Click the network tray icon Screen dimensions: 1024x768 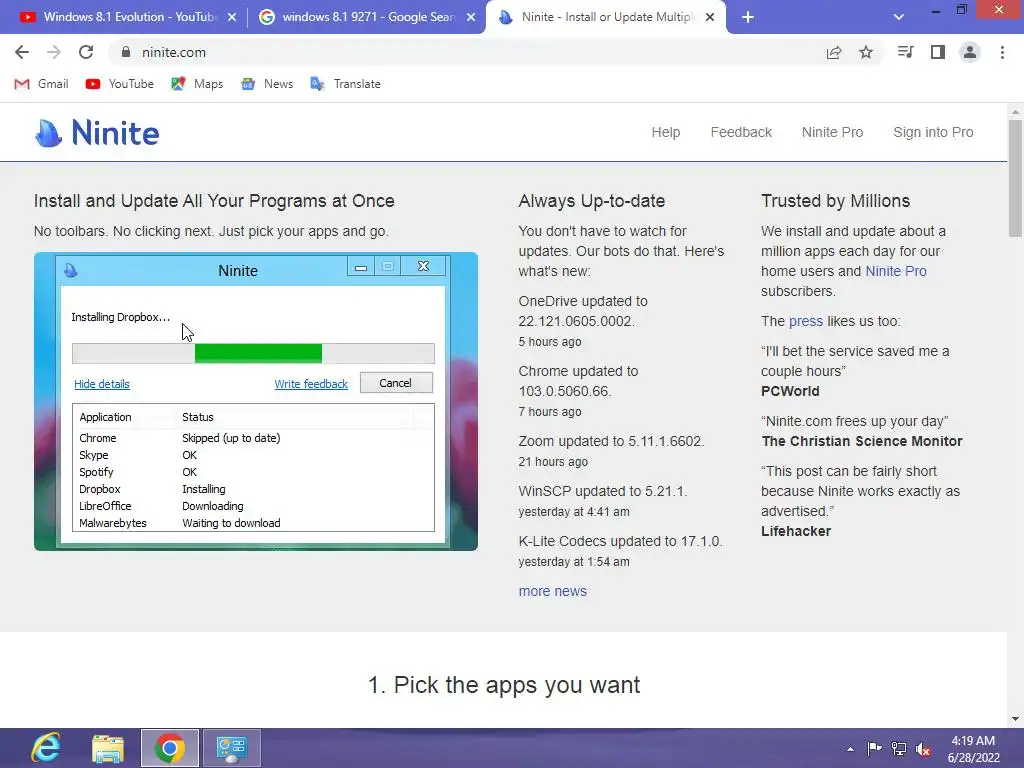(899, 748)
